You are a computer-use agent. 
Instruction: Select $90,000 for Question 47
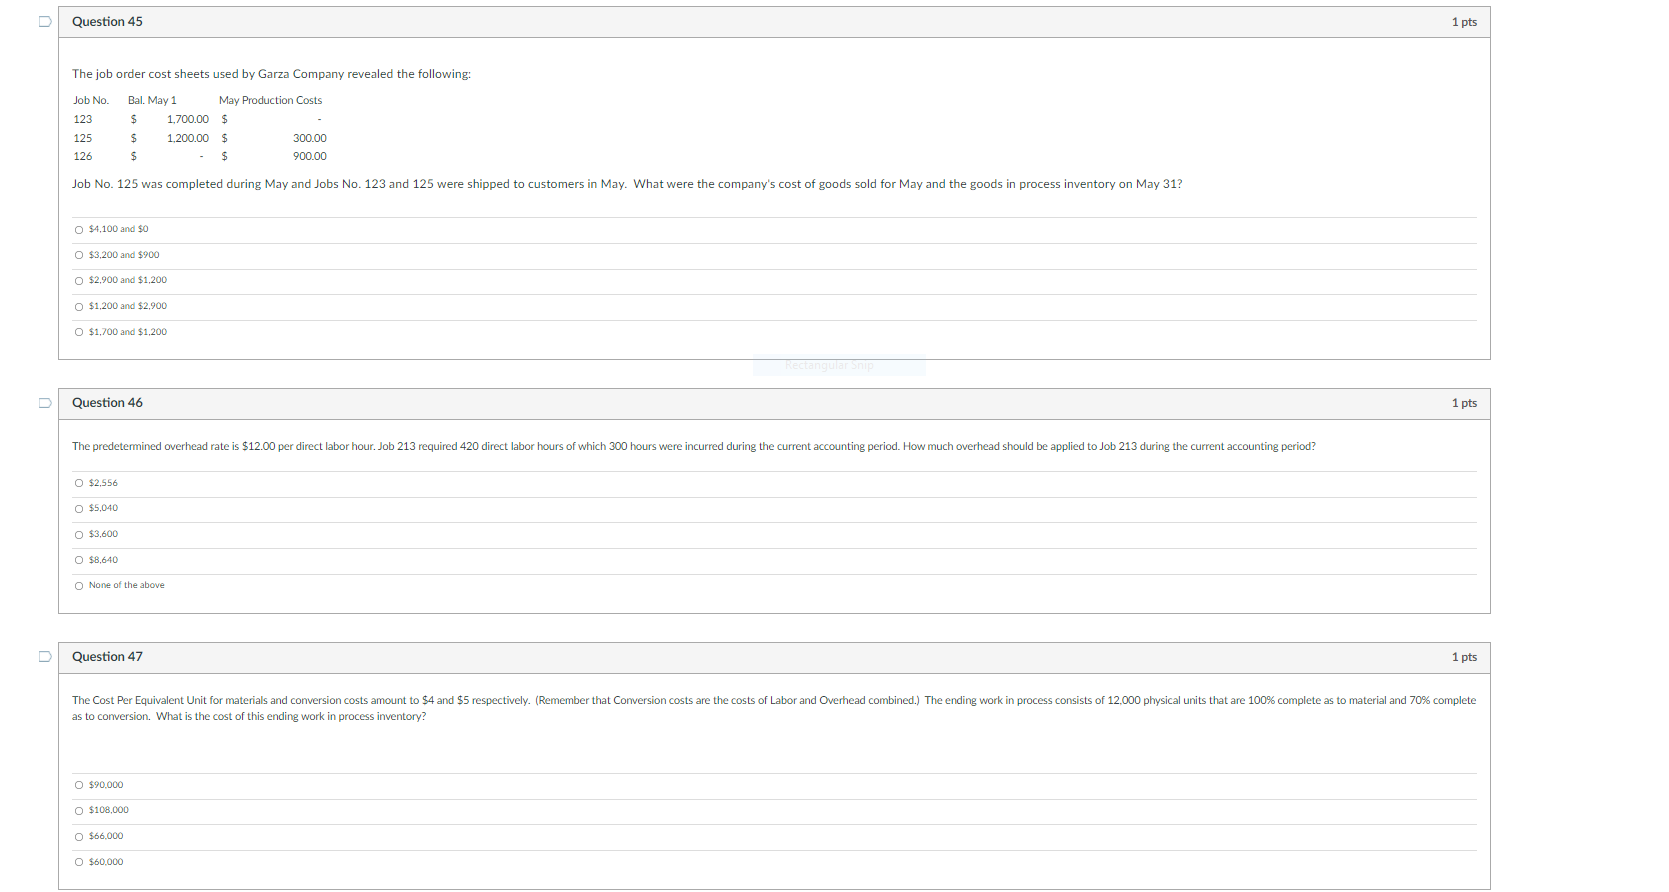[x=79, y=785]
